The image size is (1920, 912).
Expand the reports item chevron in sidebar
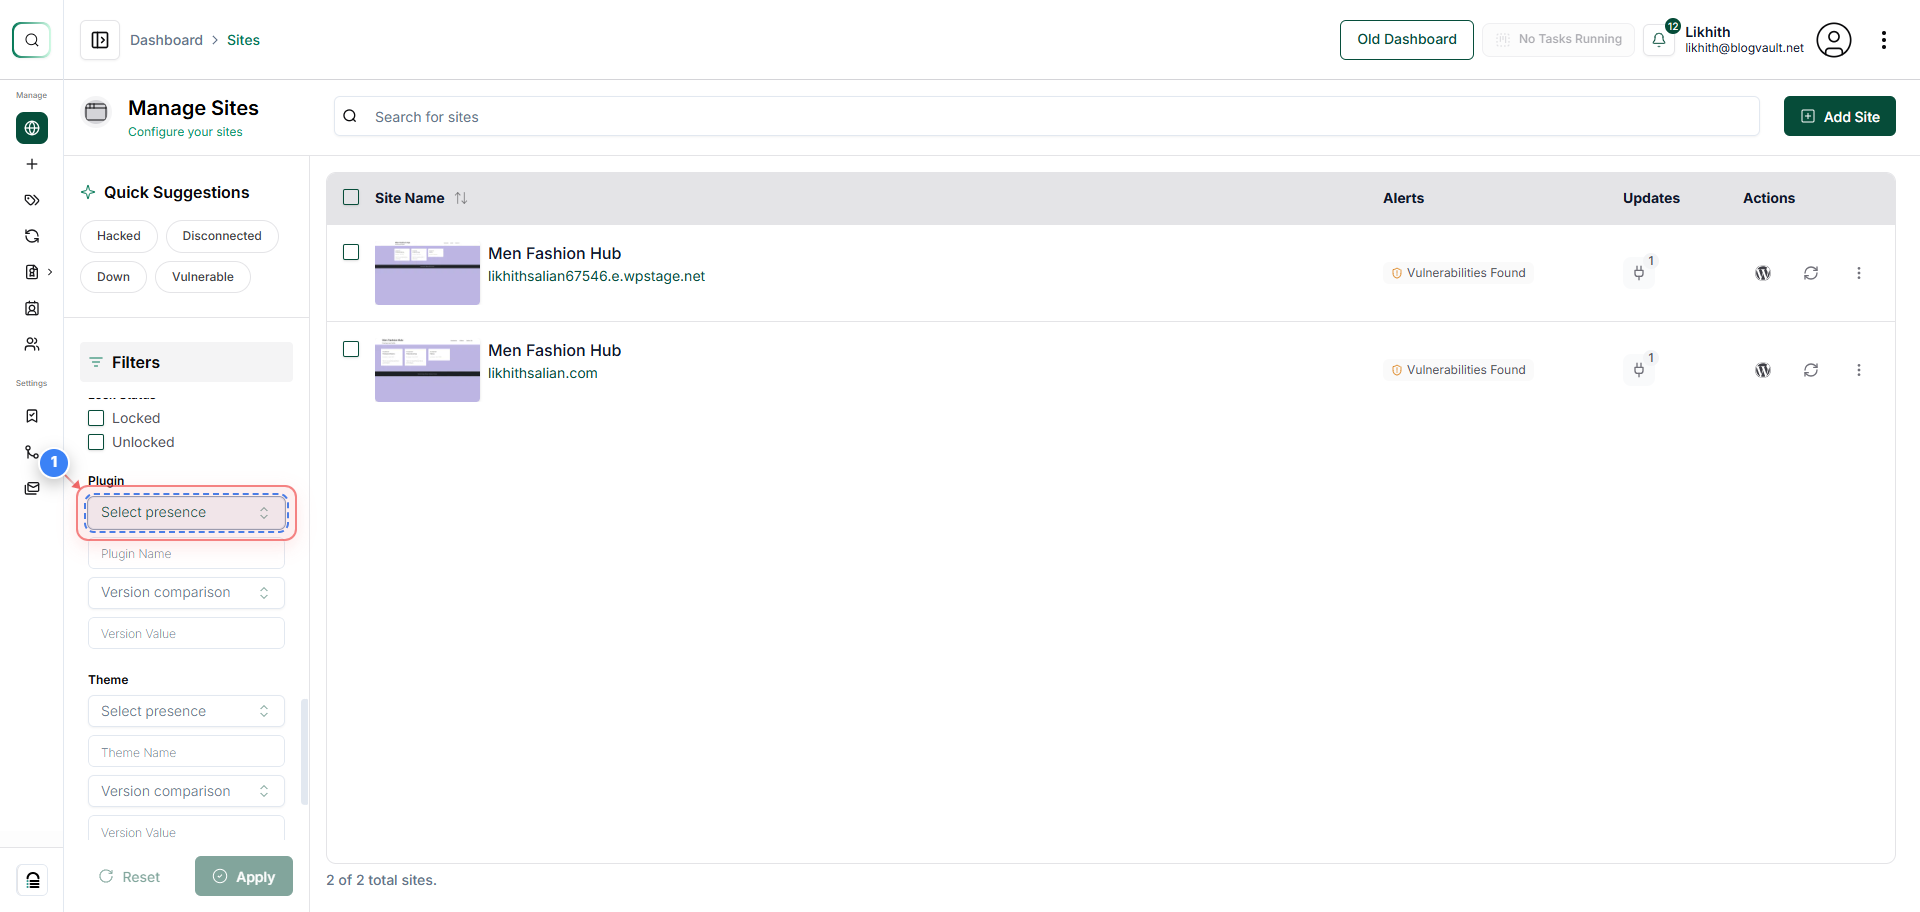pyautogui.click(x=48, y=271)
